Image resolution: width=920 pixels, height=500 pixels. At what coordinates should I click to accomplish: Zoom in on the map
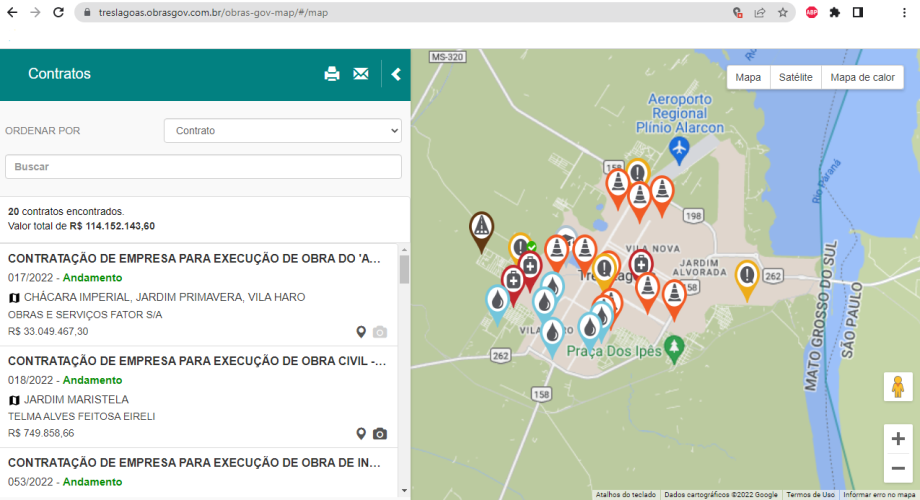pyautogui.click(x=898, y=439)
